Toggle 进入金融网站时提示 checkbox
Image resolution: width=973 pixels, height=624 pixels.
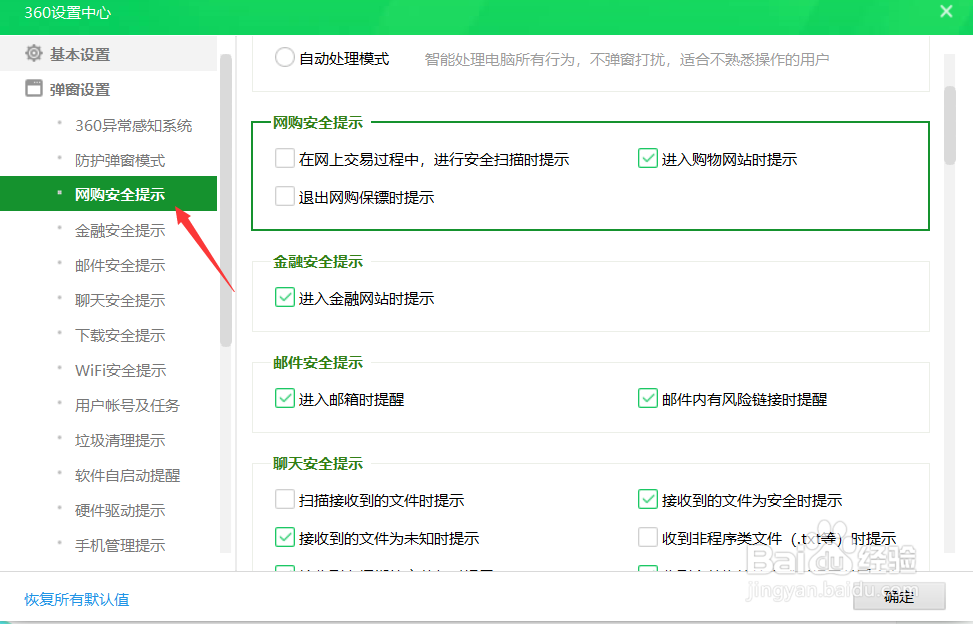coord(285,298)
